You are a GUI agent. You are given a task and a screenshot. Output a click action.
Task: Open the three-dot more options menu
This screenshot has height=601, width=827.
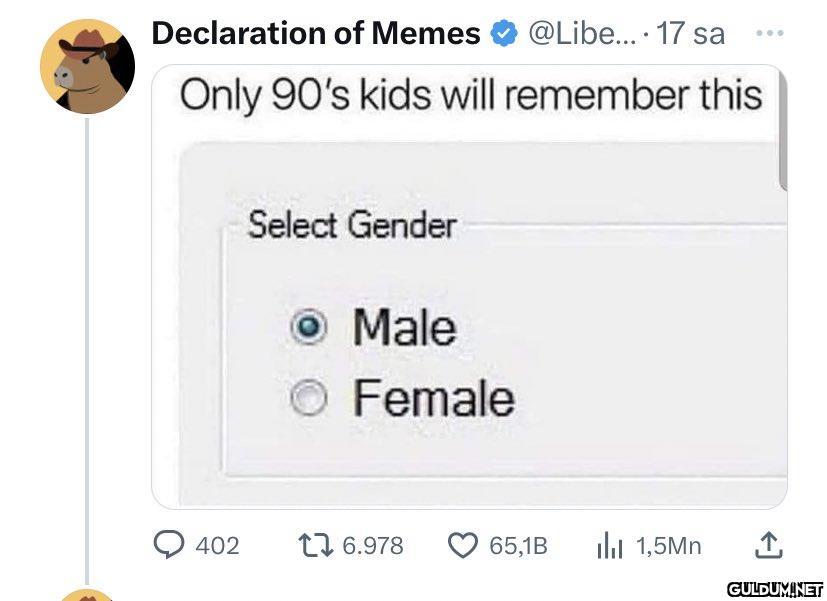coord(769,33)
